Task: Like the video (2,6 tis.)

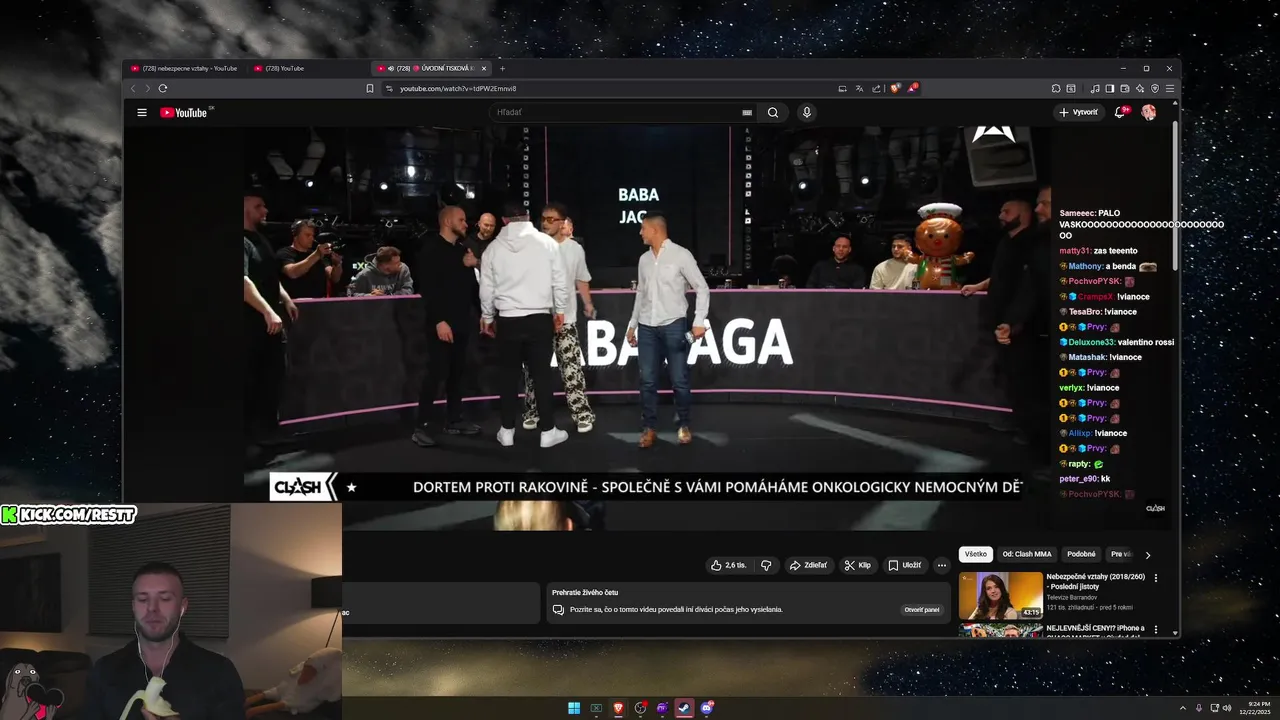Action: point(729,565)
